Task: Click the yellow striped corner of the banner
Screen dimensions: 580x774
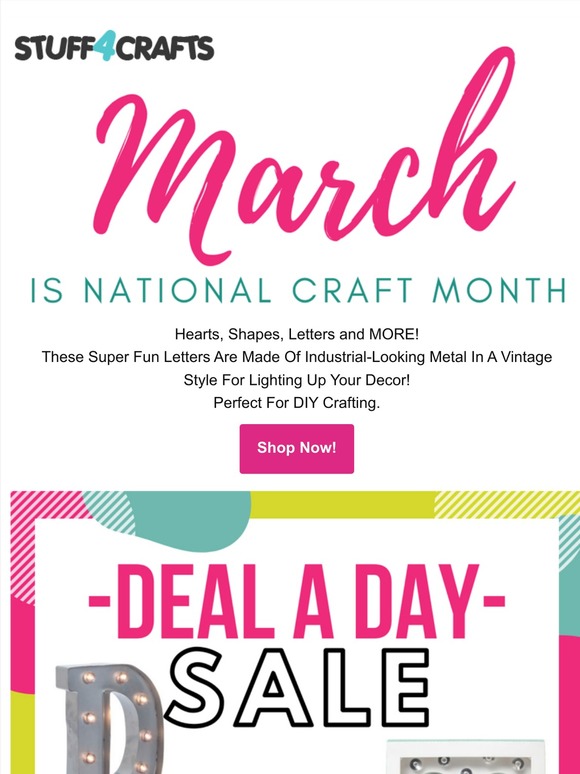Action: coord(506,504)
